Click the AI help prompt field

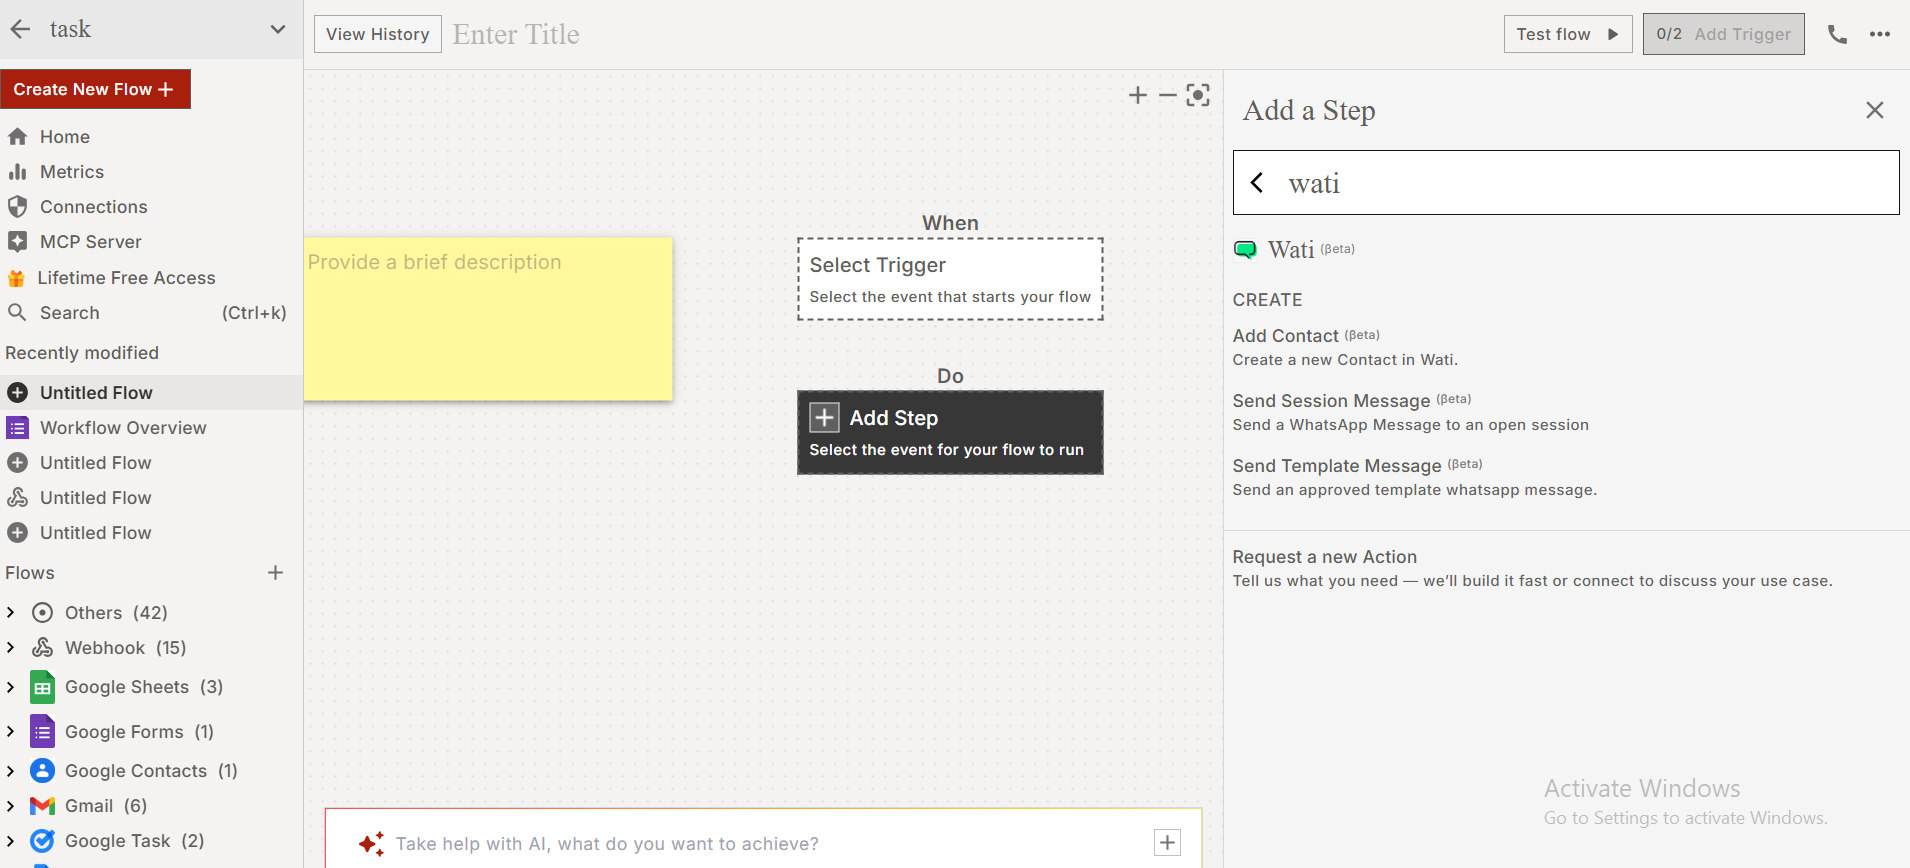pos(765,844)
